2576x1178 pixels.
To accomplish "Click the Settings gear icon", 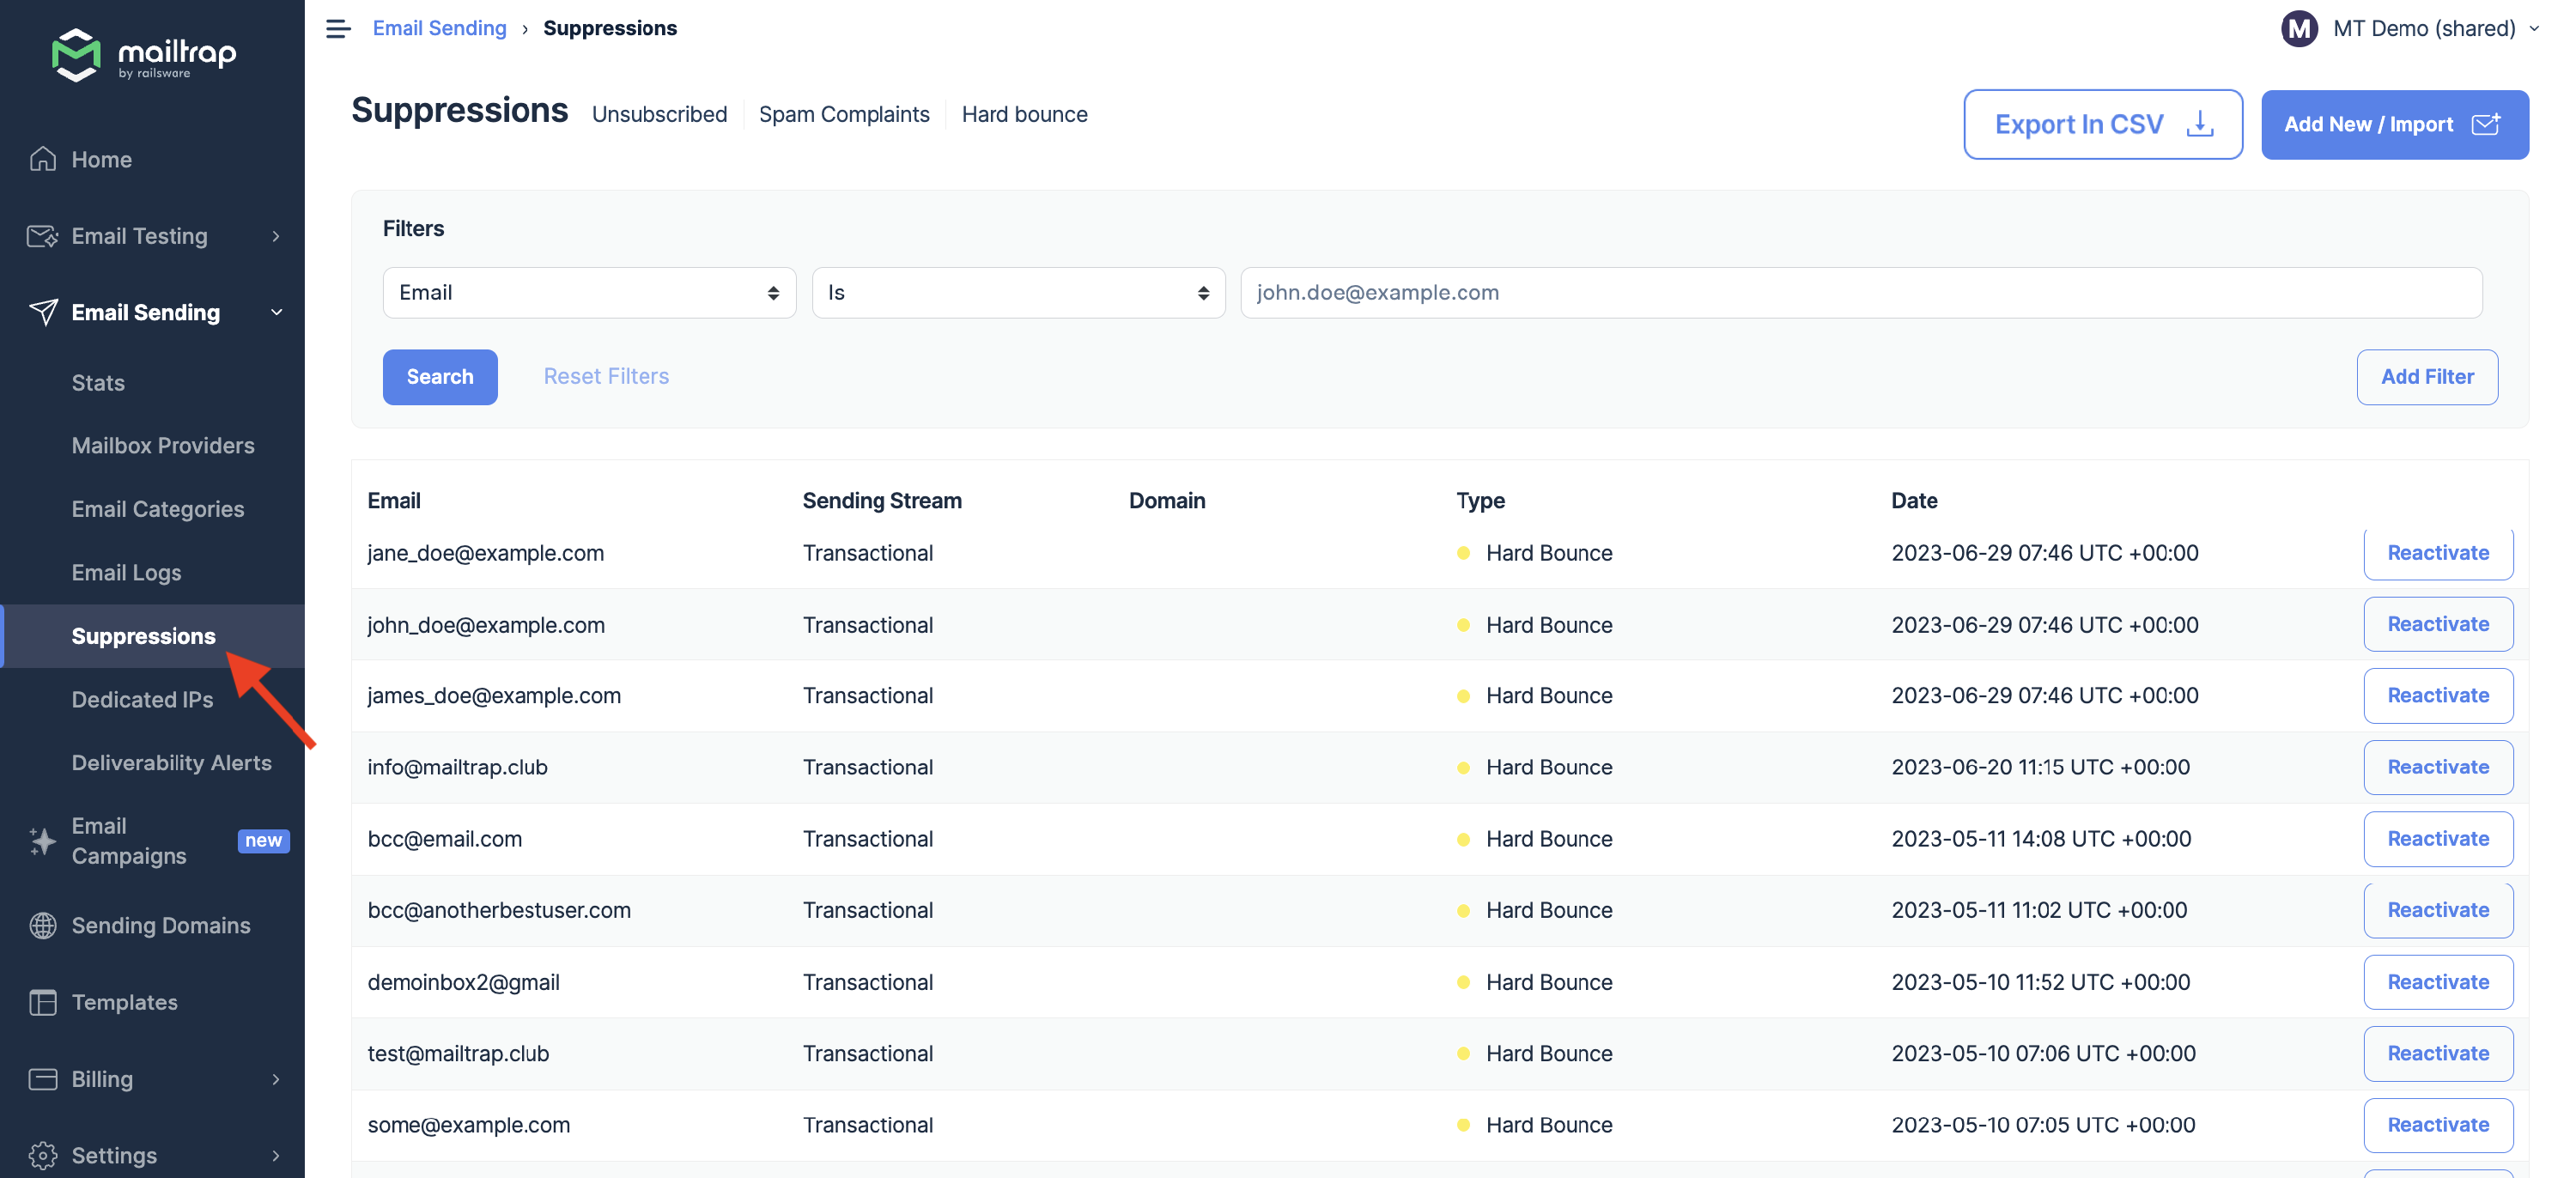I will click(43, 1155).
